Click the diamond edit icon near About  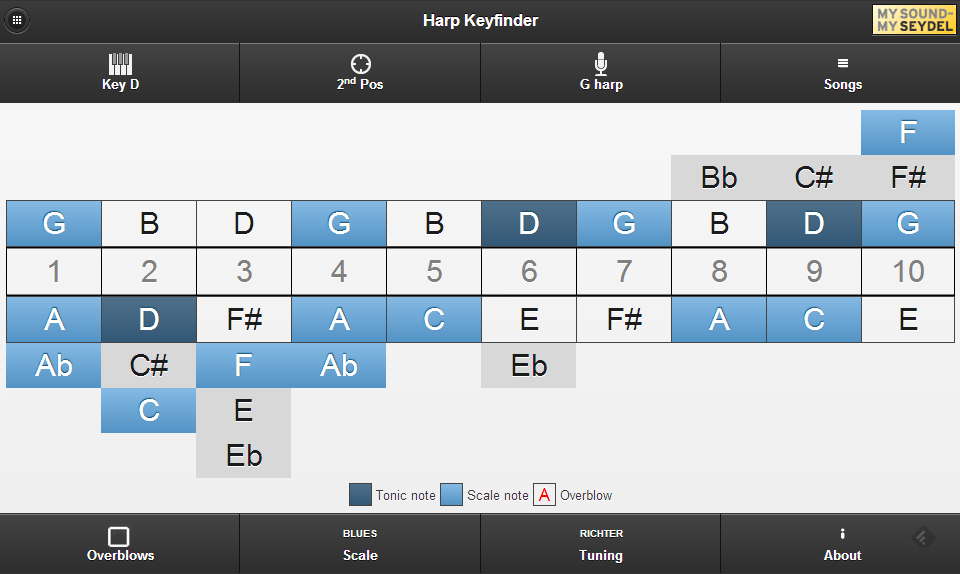click(924, 537)
